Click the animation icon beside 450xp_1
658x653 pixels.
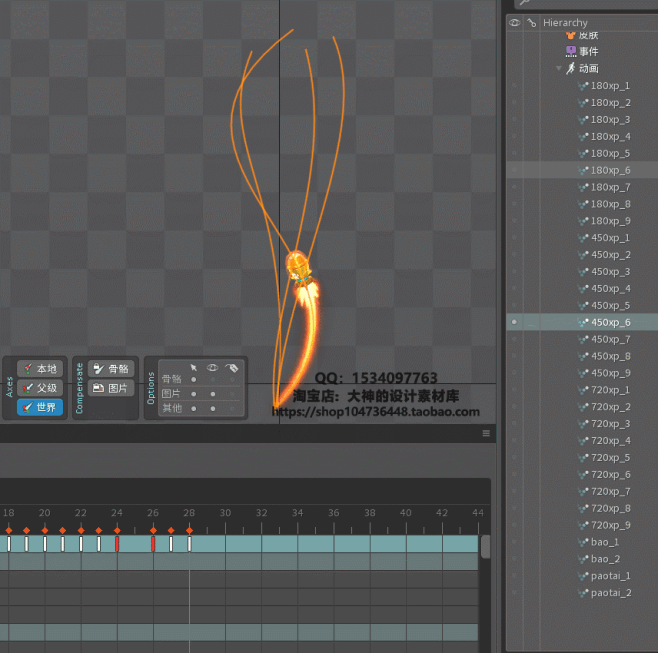pos(583,238)
